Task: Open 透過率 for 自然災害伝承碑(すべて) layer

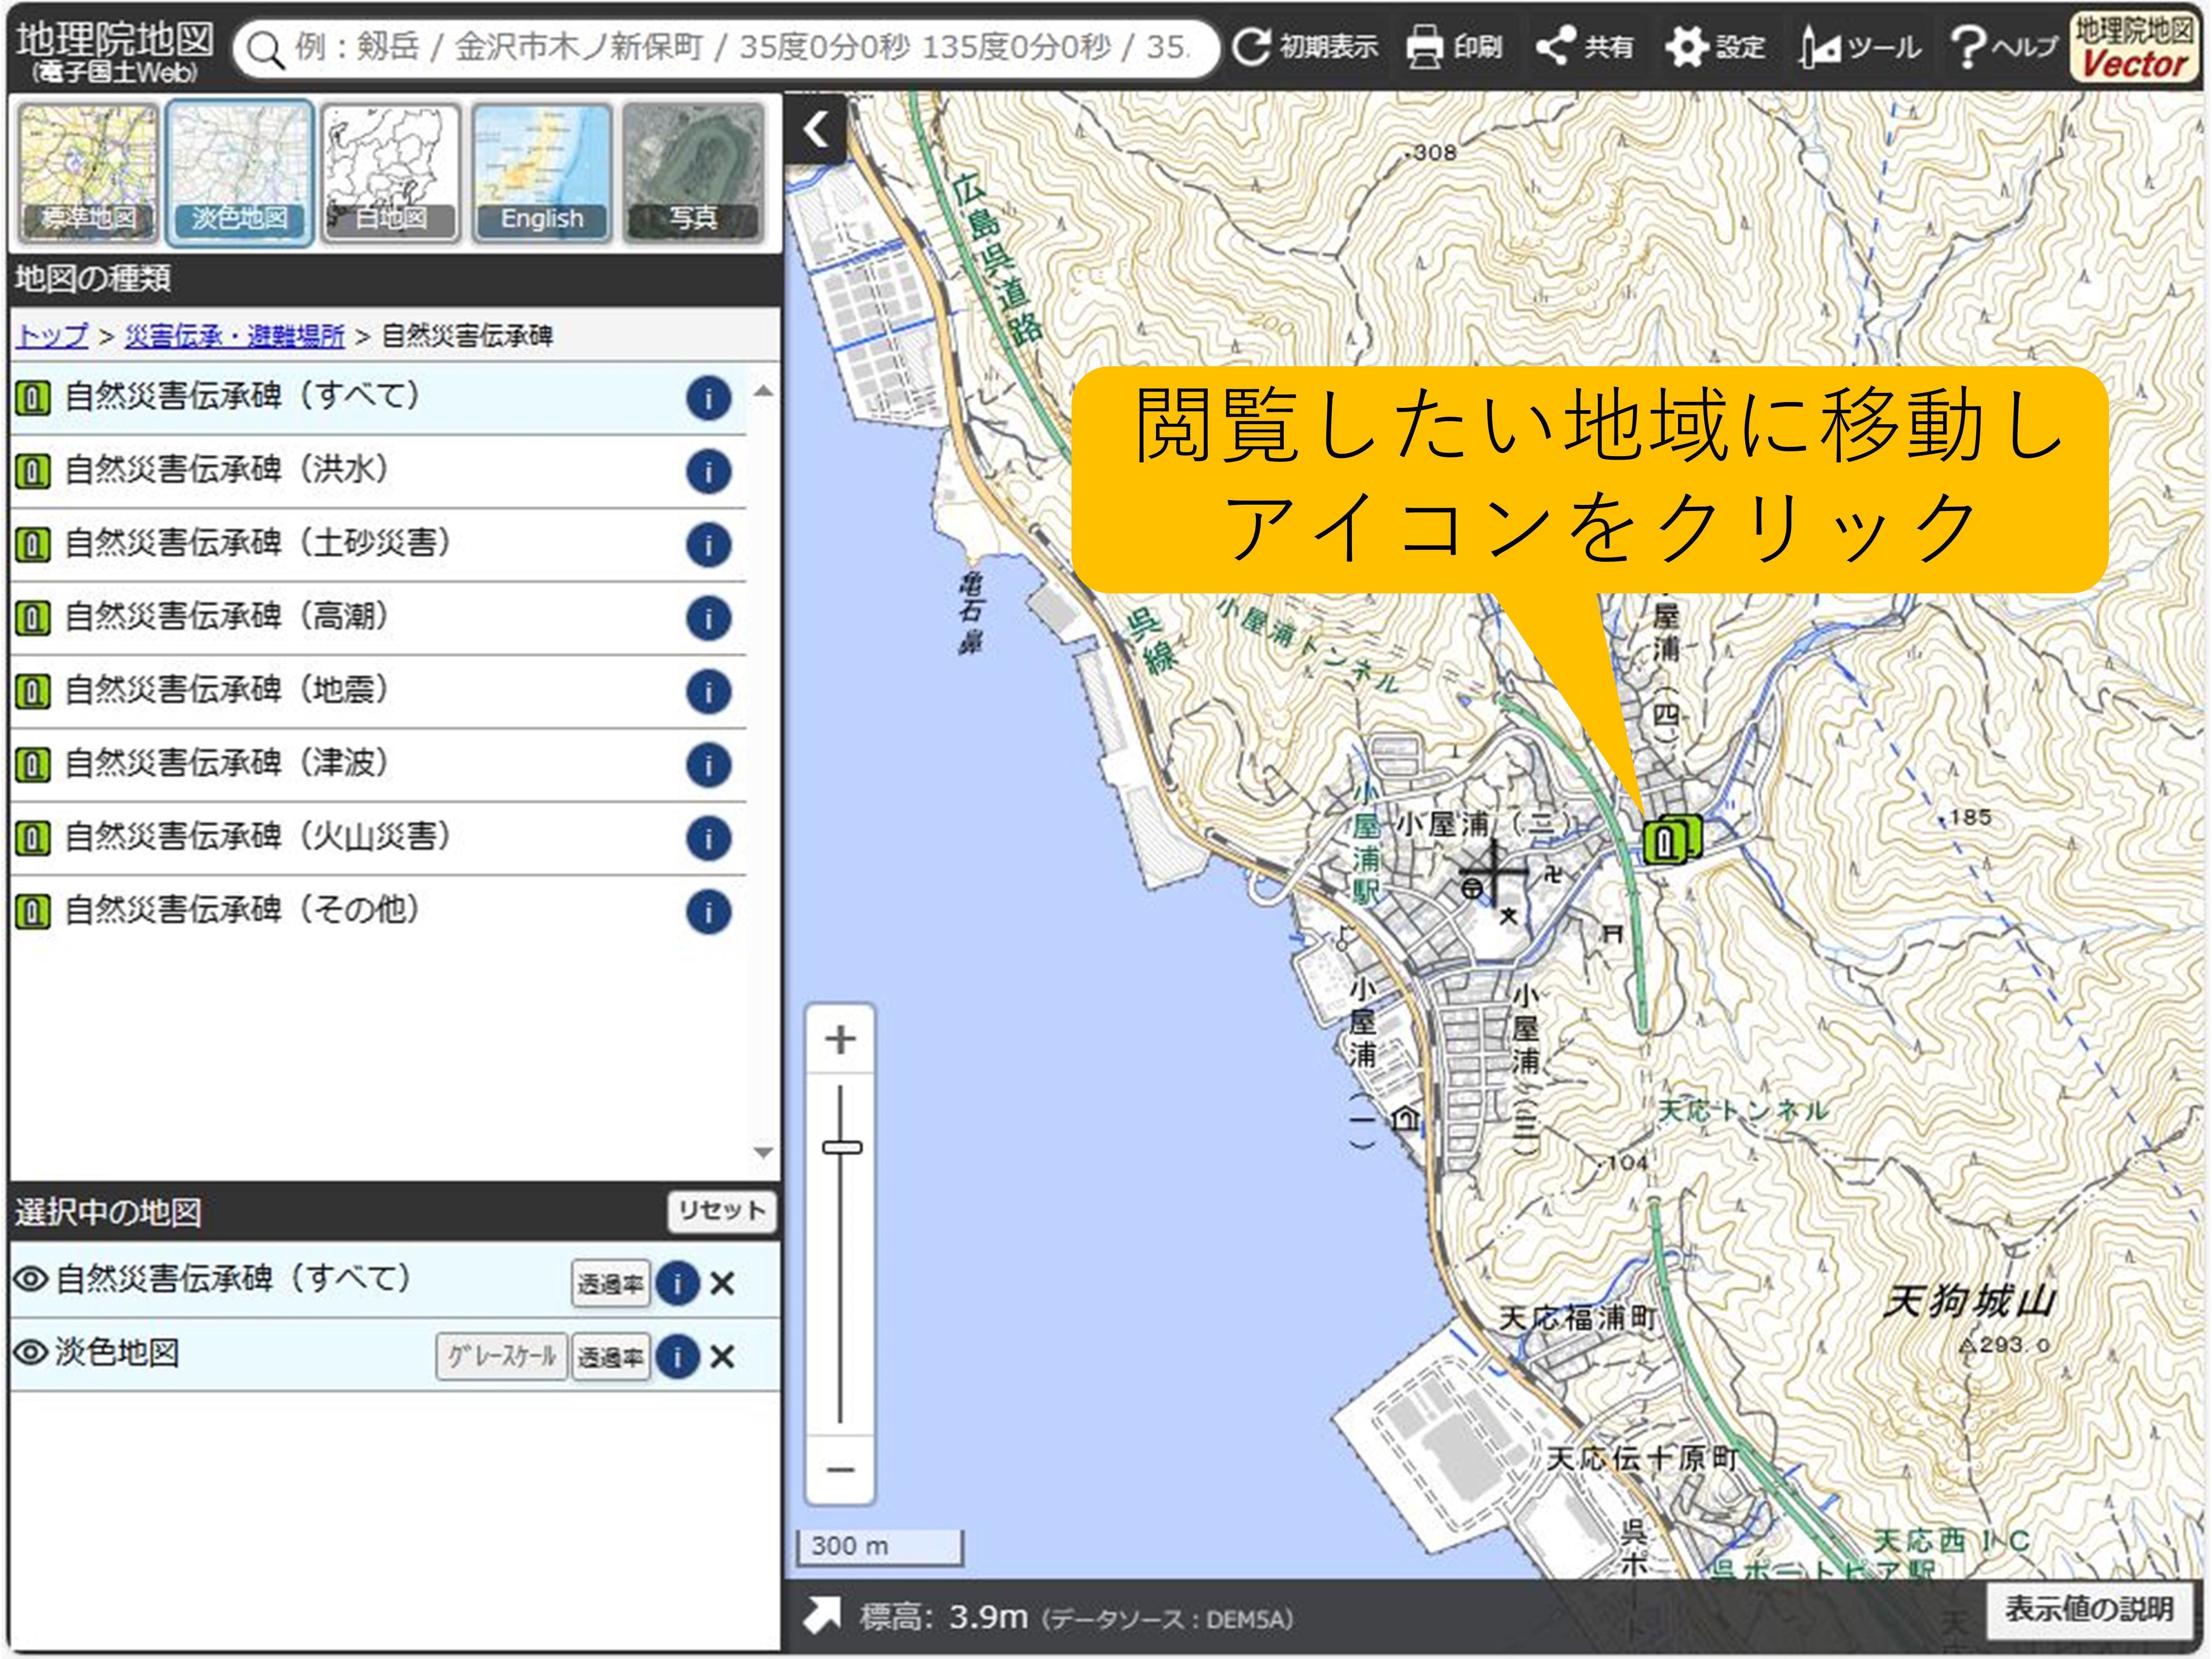Action: pyautogui.click(x=610, y=1284)
